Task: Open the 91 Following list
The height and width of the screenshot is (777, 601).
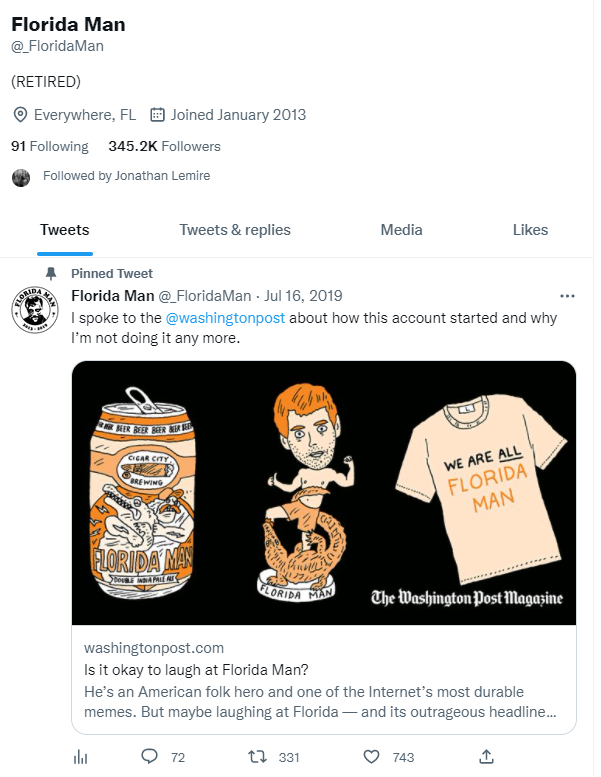Action: click(x=50, y=146)
